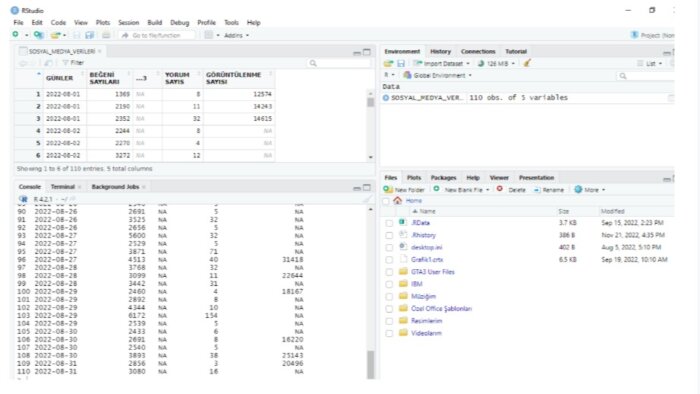Open the Session menu

pos(129,22)
